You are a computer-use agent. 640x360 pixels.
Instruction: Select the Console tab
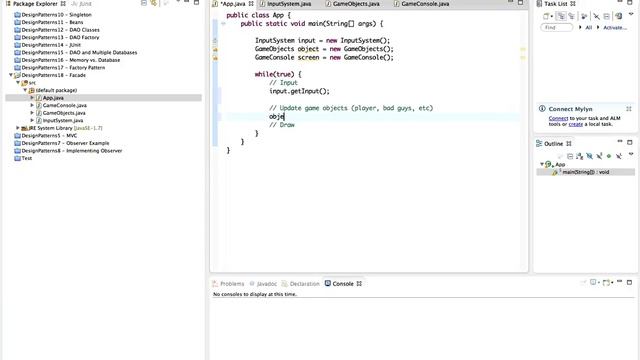[x=343, y=284]
